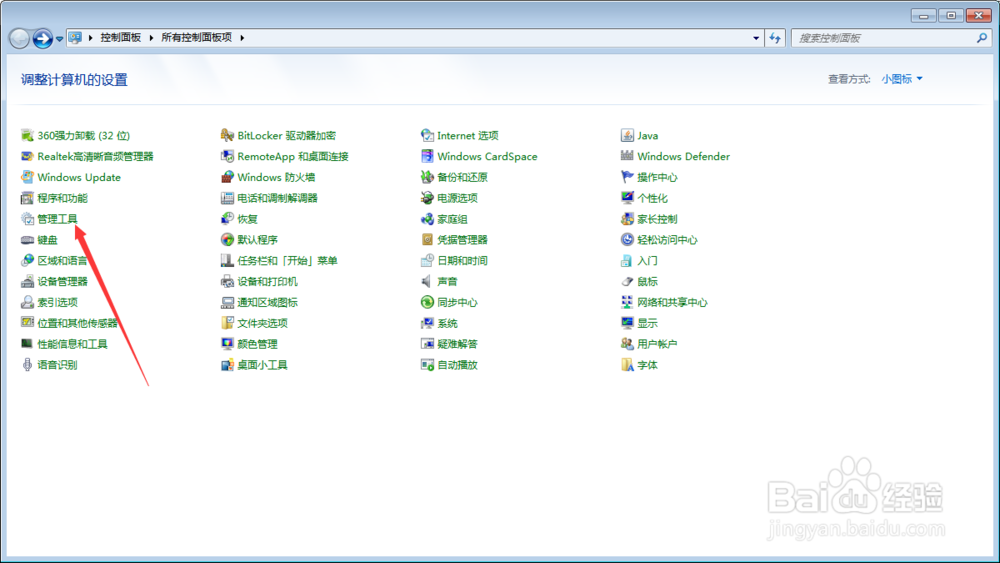Open 电话和调制解调器 link
Screen dimensions: 1000x563
pos(277,198)
